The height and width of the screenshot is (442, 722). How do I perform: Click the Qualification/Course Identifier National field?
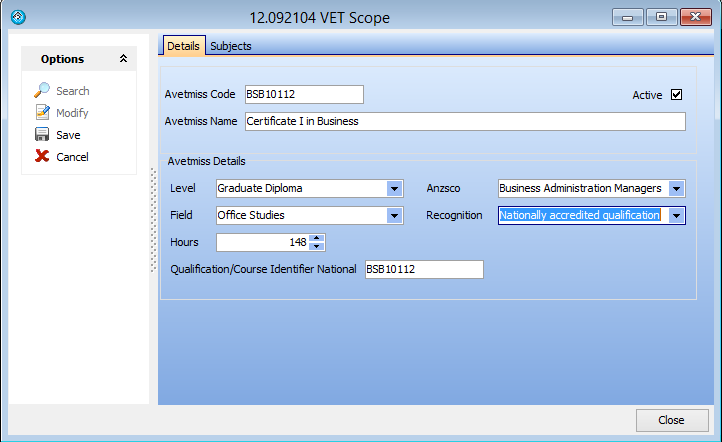click(x=424, y=269)
